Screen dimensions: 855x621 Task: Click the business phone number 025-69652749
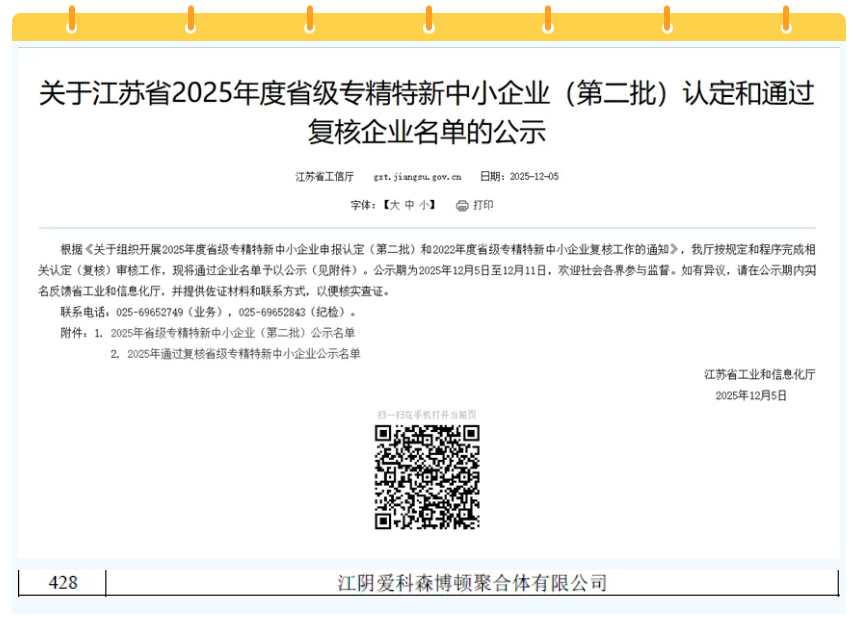click(158, 312)
